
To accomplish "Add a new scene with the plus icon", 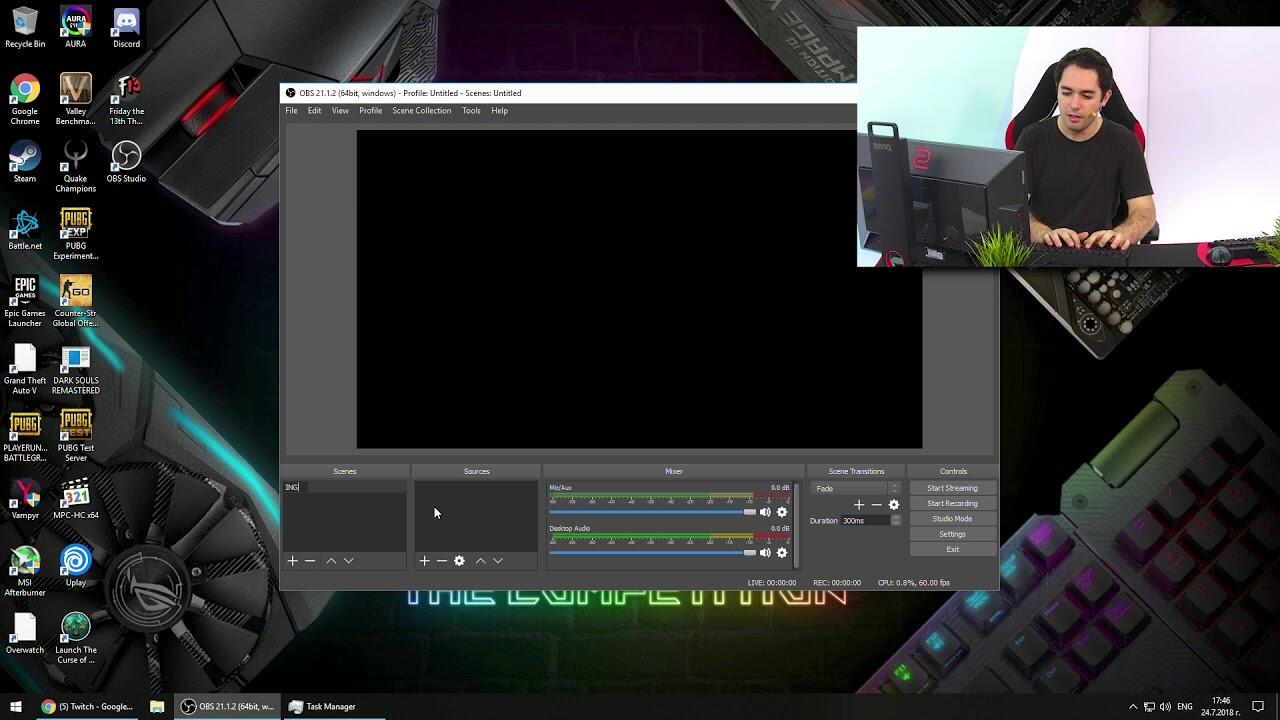I will 292,561.
